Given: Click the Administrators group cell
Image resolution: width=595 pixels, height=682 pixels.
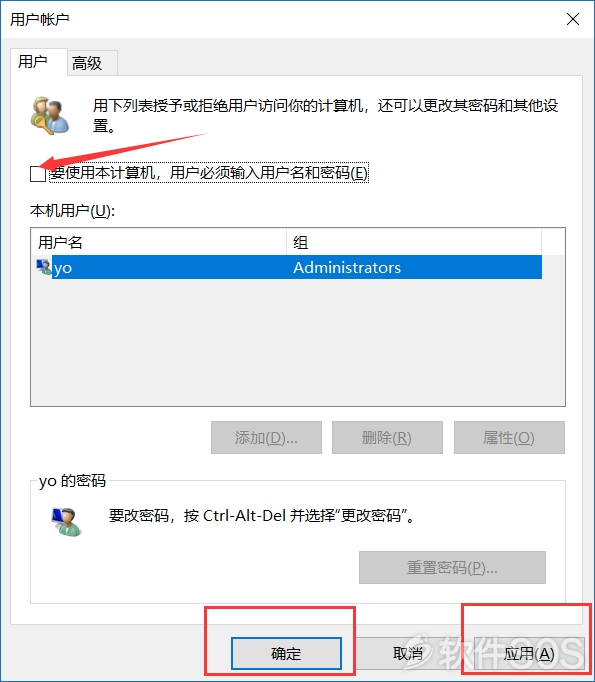Looking at the screenshot, I should tap(347, 267).
